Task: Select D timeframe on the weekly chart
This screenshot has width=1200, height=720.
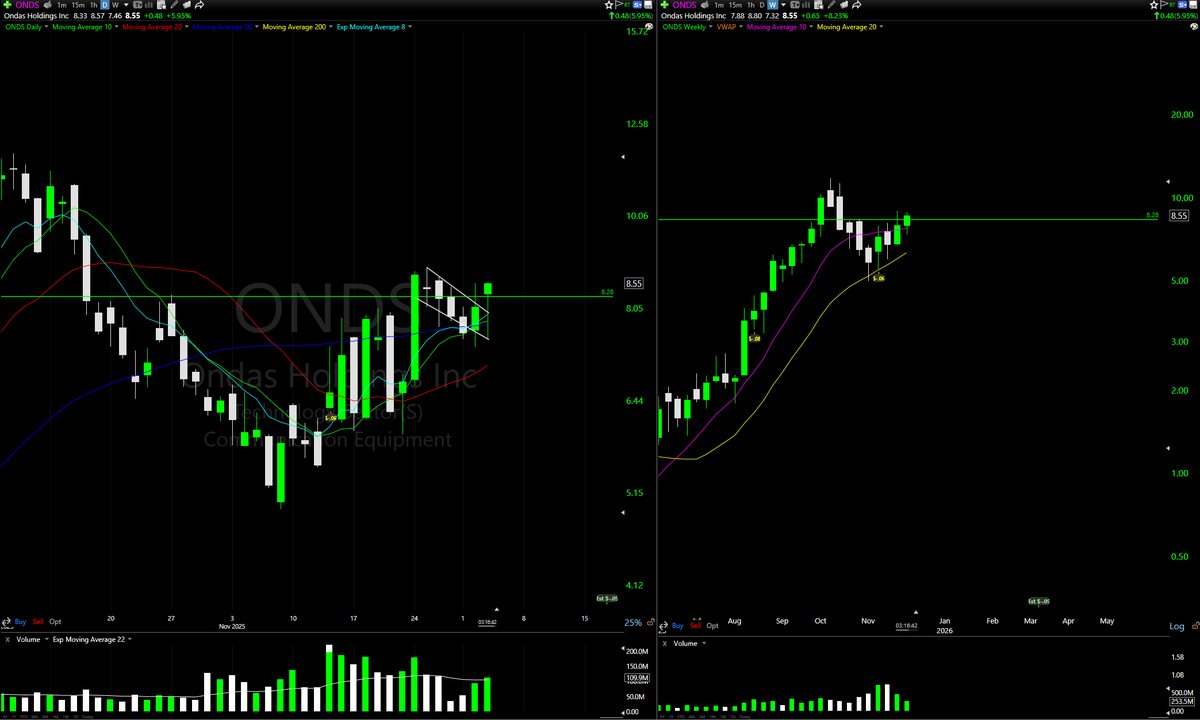Action: pos(762,5)
